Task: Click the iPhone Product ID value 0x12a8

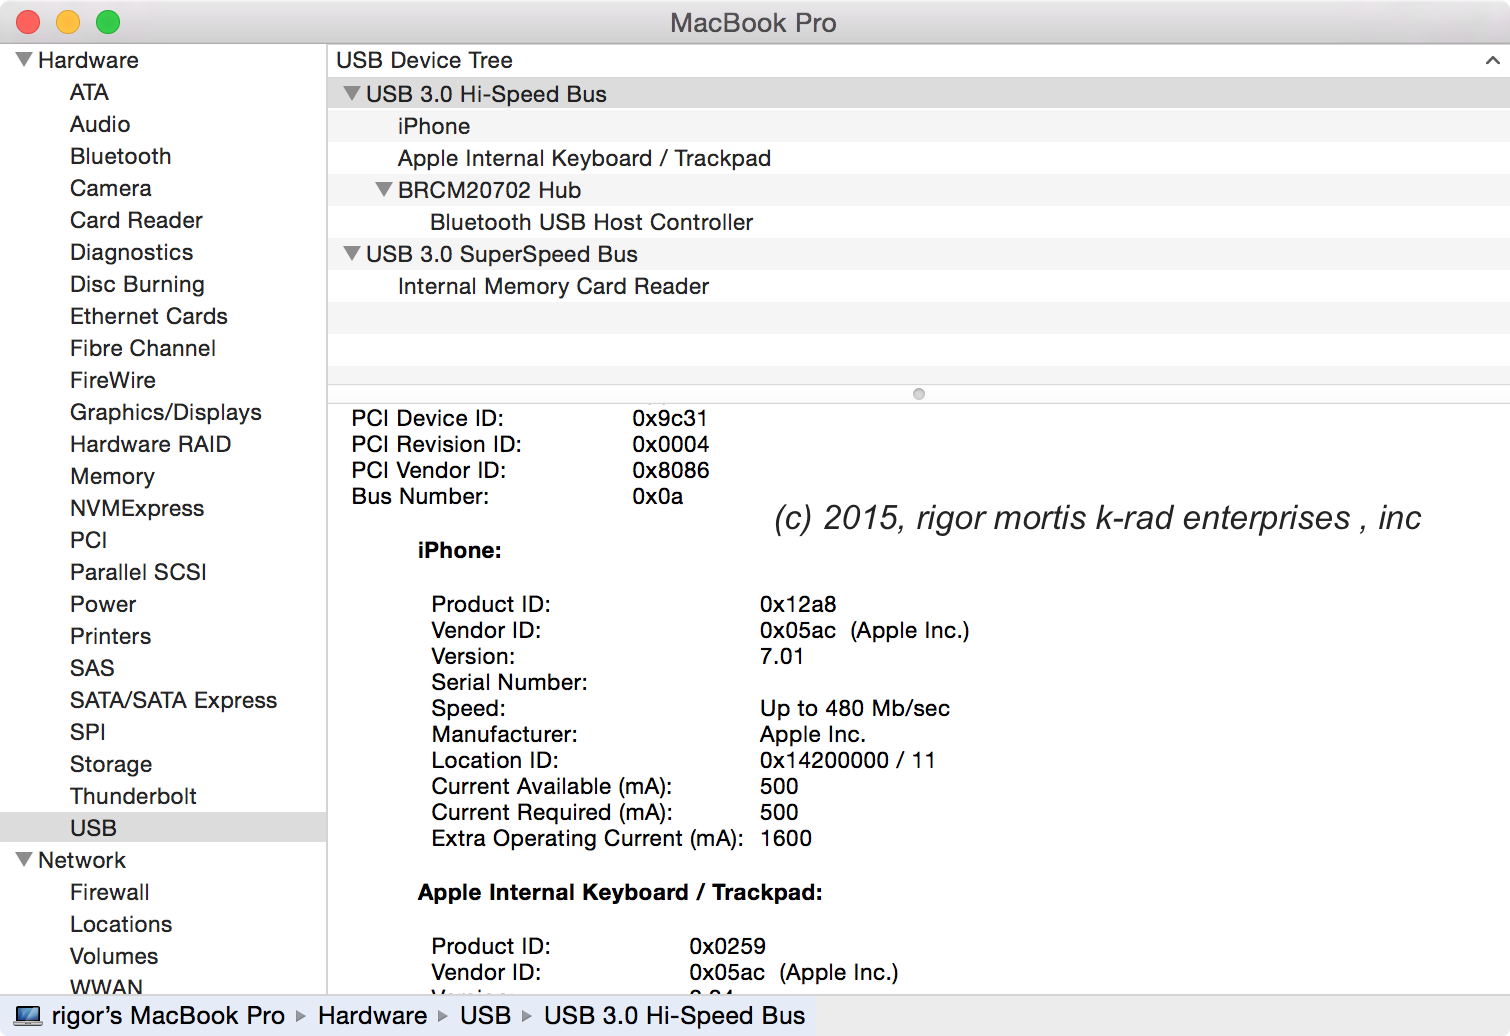Action: point(798,604)
